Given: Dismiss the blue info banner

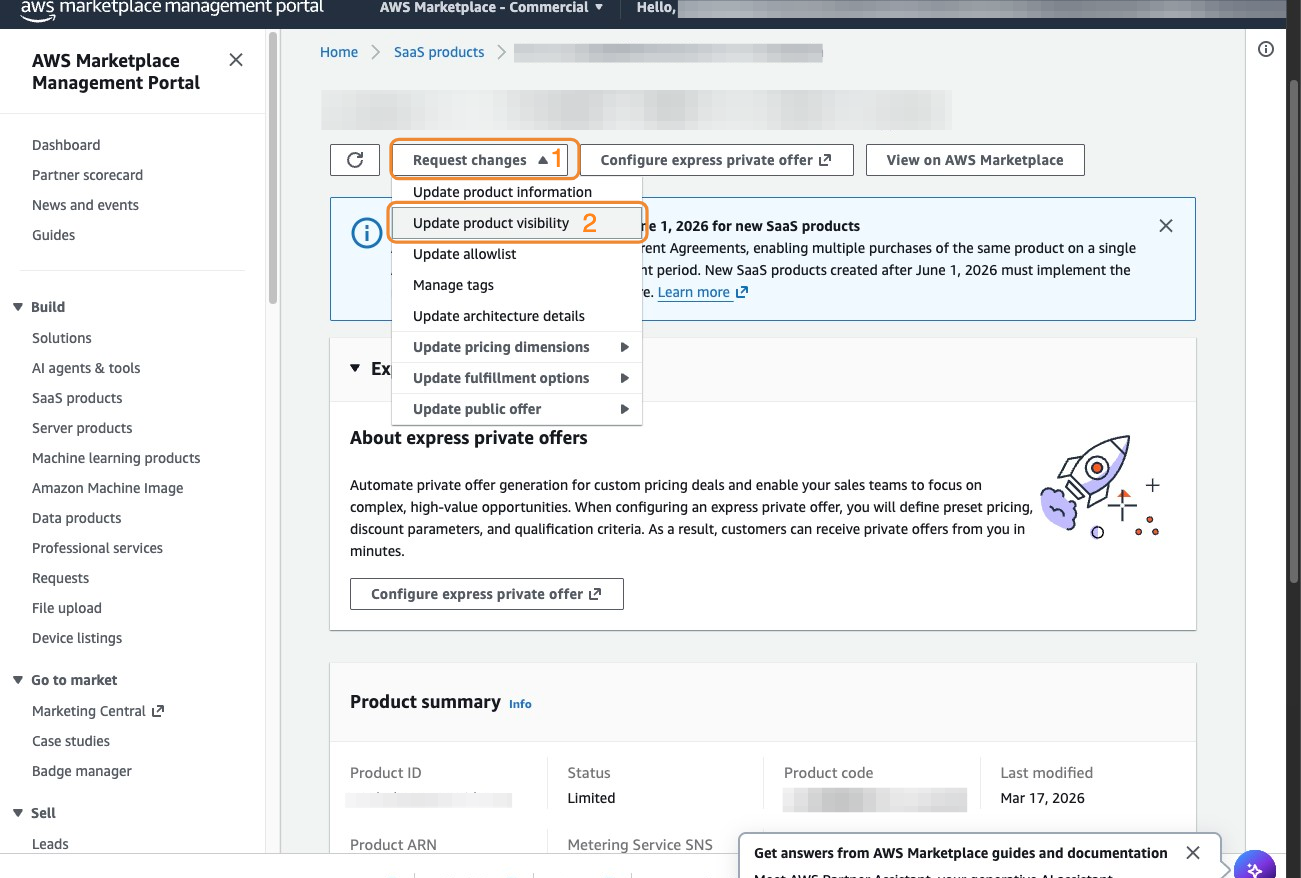Looking at the screenshot, I should (1166, 226).
